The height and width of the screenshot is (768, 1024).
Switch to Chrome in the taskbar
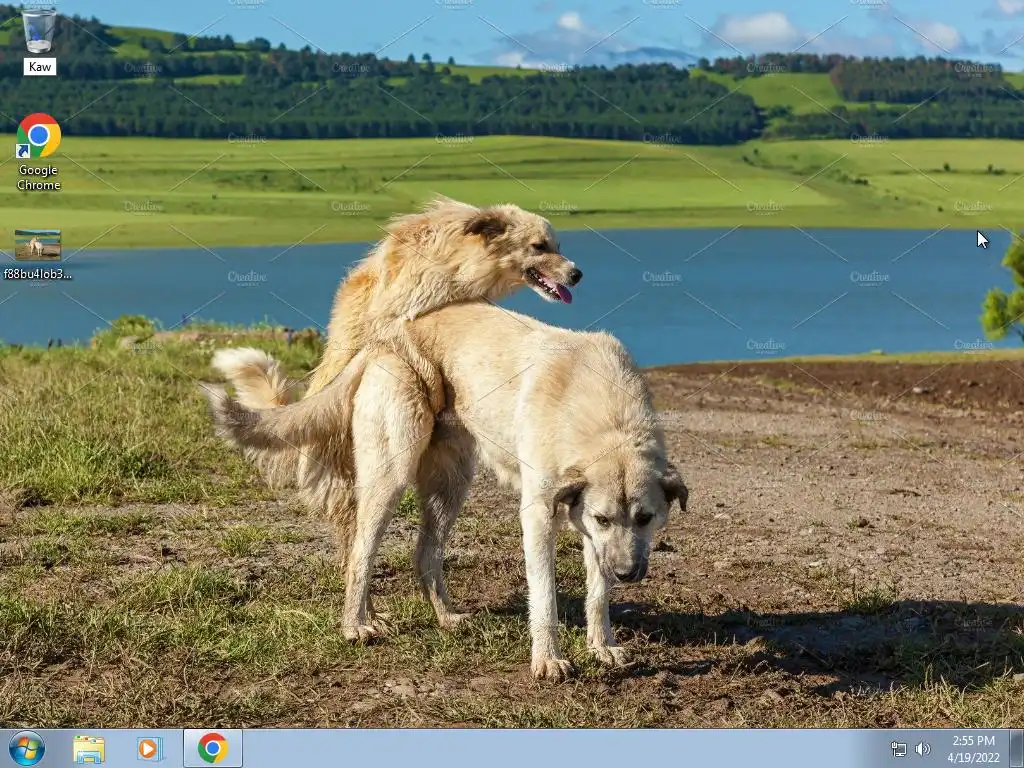pyautogui.click(x=213, y=748)
